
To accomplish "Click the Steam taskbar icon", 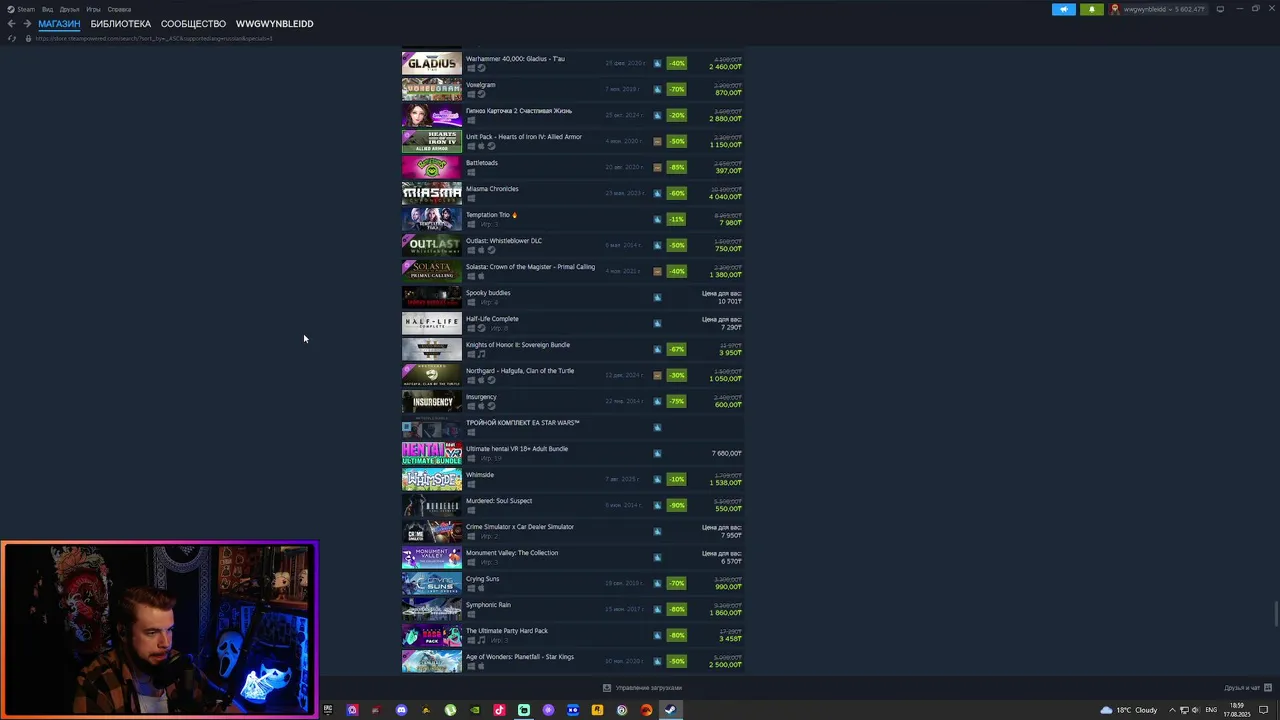I will tap(670, 710).
